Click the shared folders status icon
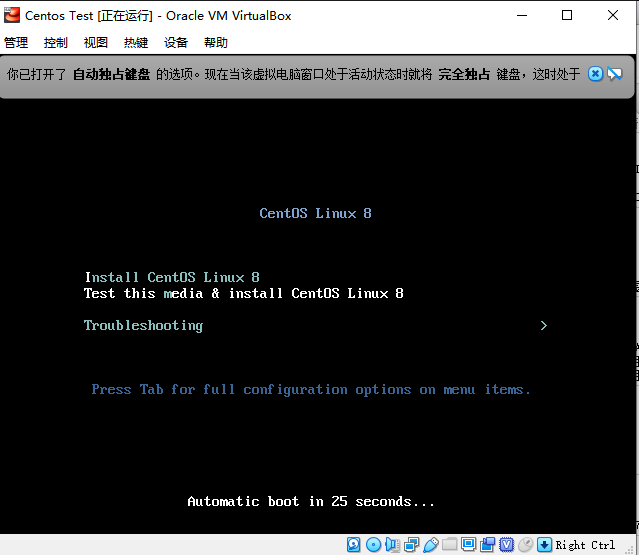The height and width of the screenshot is (555, 639). click(x=450, y=544)
